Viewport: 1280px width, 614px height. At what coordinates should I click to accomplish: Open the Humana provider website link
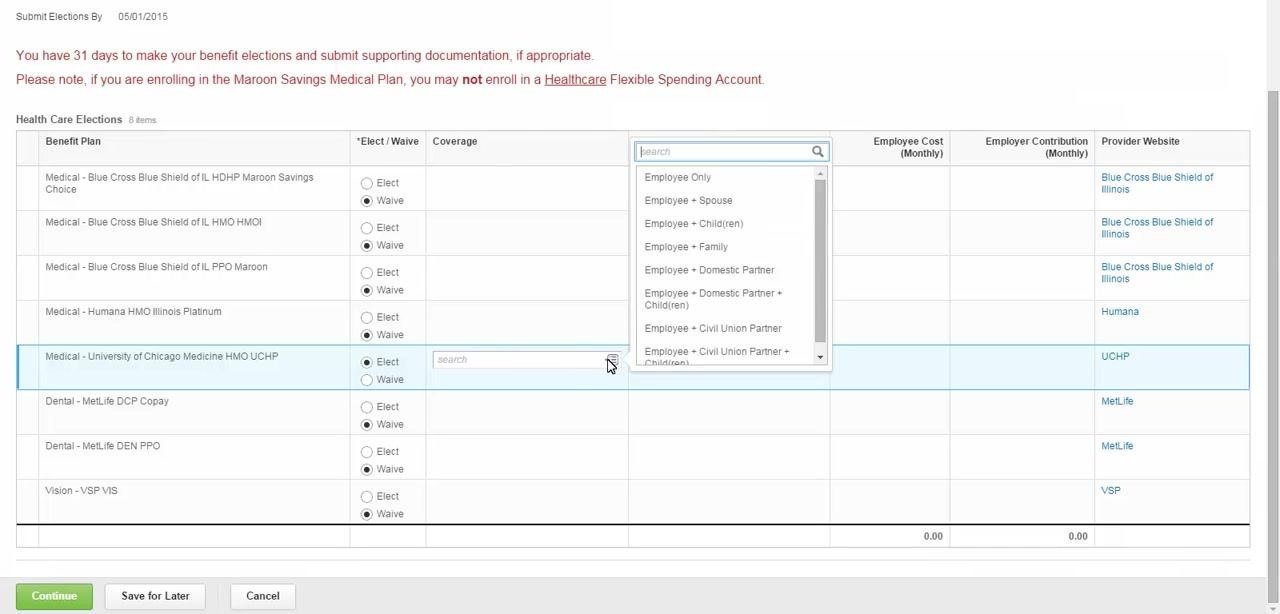[x=1120, y=312]
